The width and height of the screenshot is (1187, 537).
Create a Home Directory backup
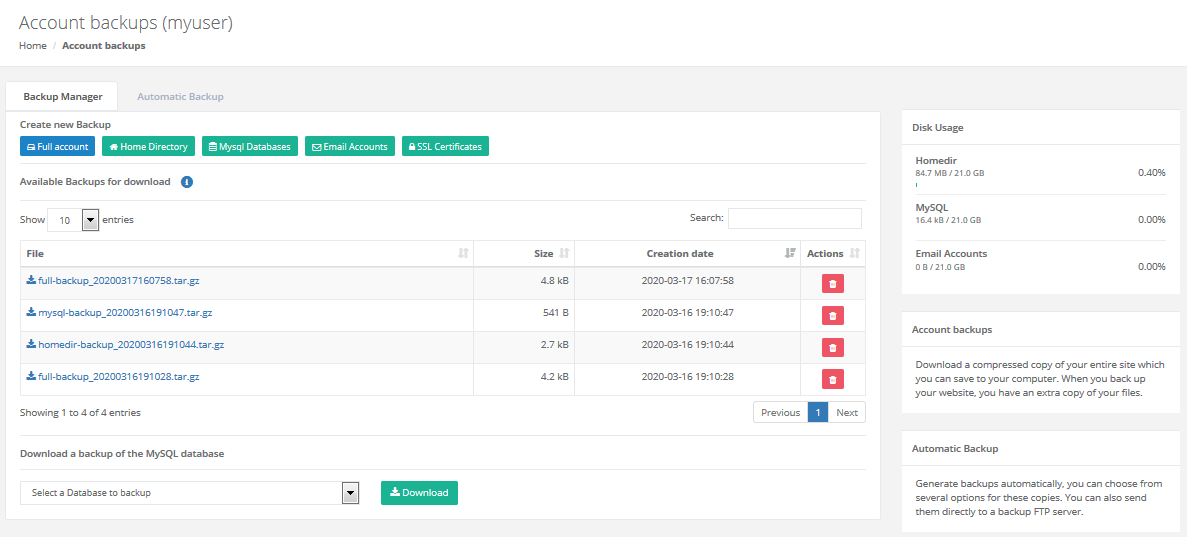(148, 146)
